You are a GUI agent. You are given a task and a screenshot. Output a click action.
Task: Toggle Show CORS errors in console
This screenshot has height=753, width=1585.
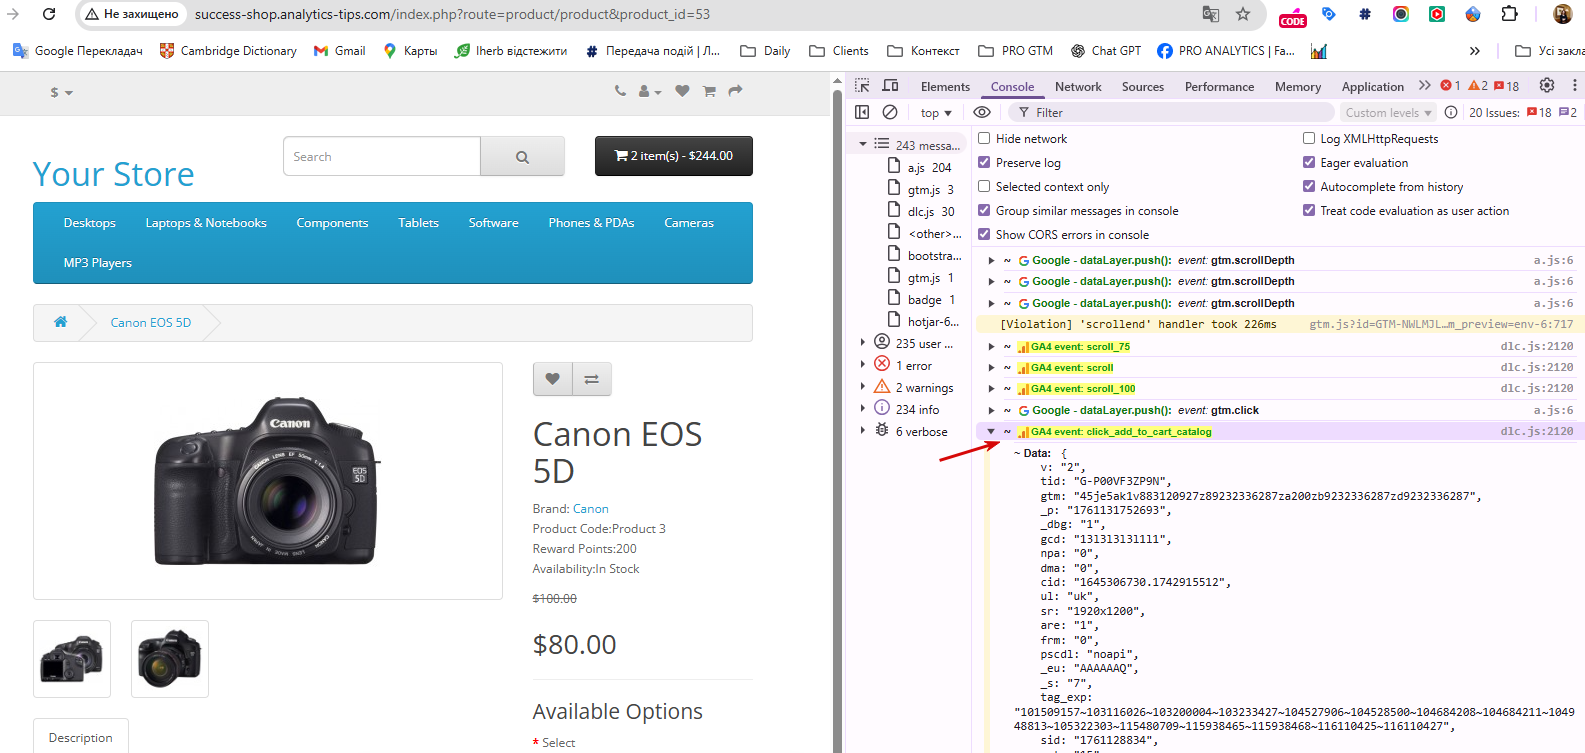(984, 234)
